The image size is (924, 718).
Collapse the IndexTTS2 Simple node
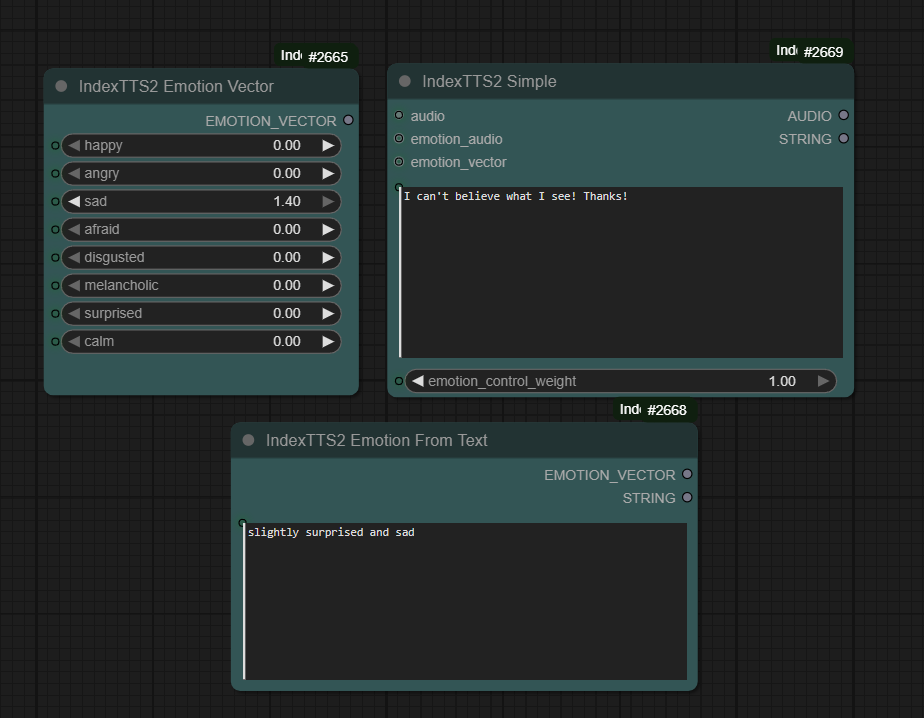(x=405, y=82)
